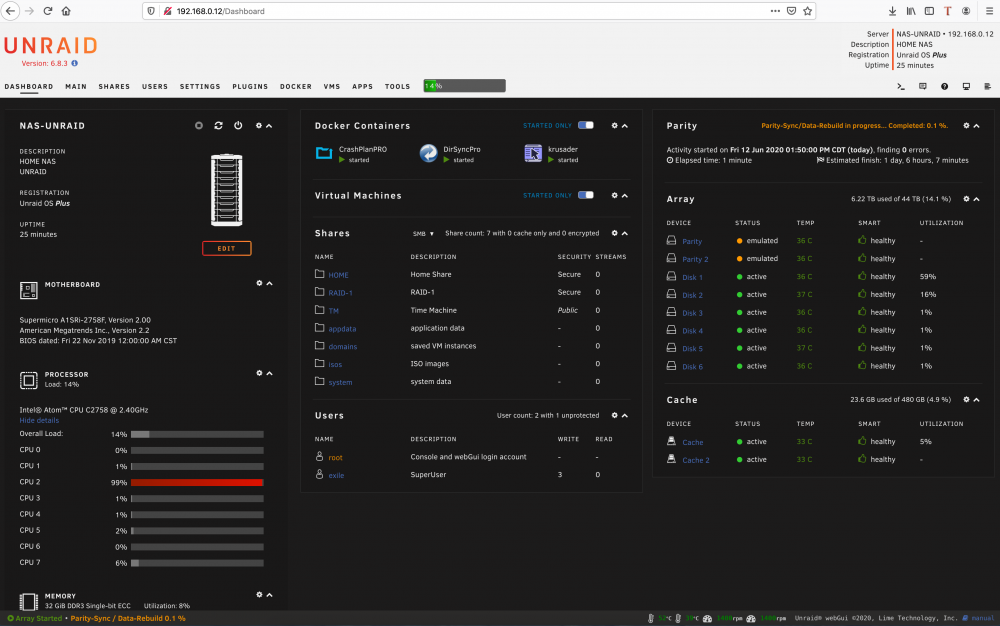Viewport: 1000px width, 626px height.
Task: Open the info/monitor icon in the top bar
Action: (x=966, y=87)
